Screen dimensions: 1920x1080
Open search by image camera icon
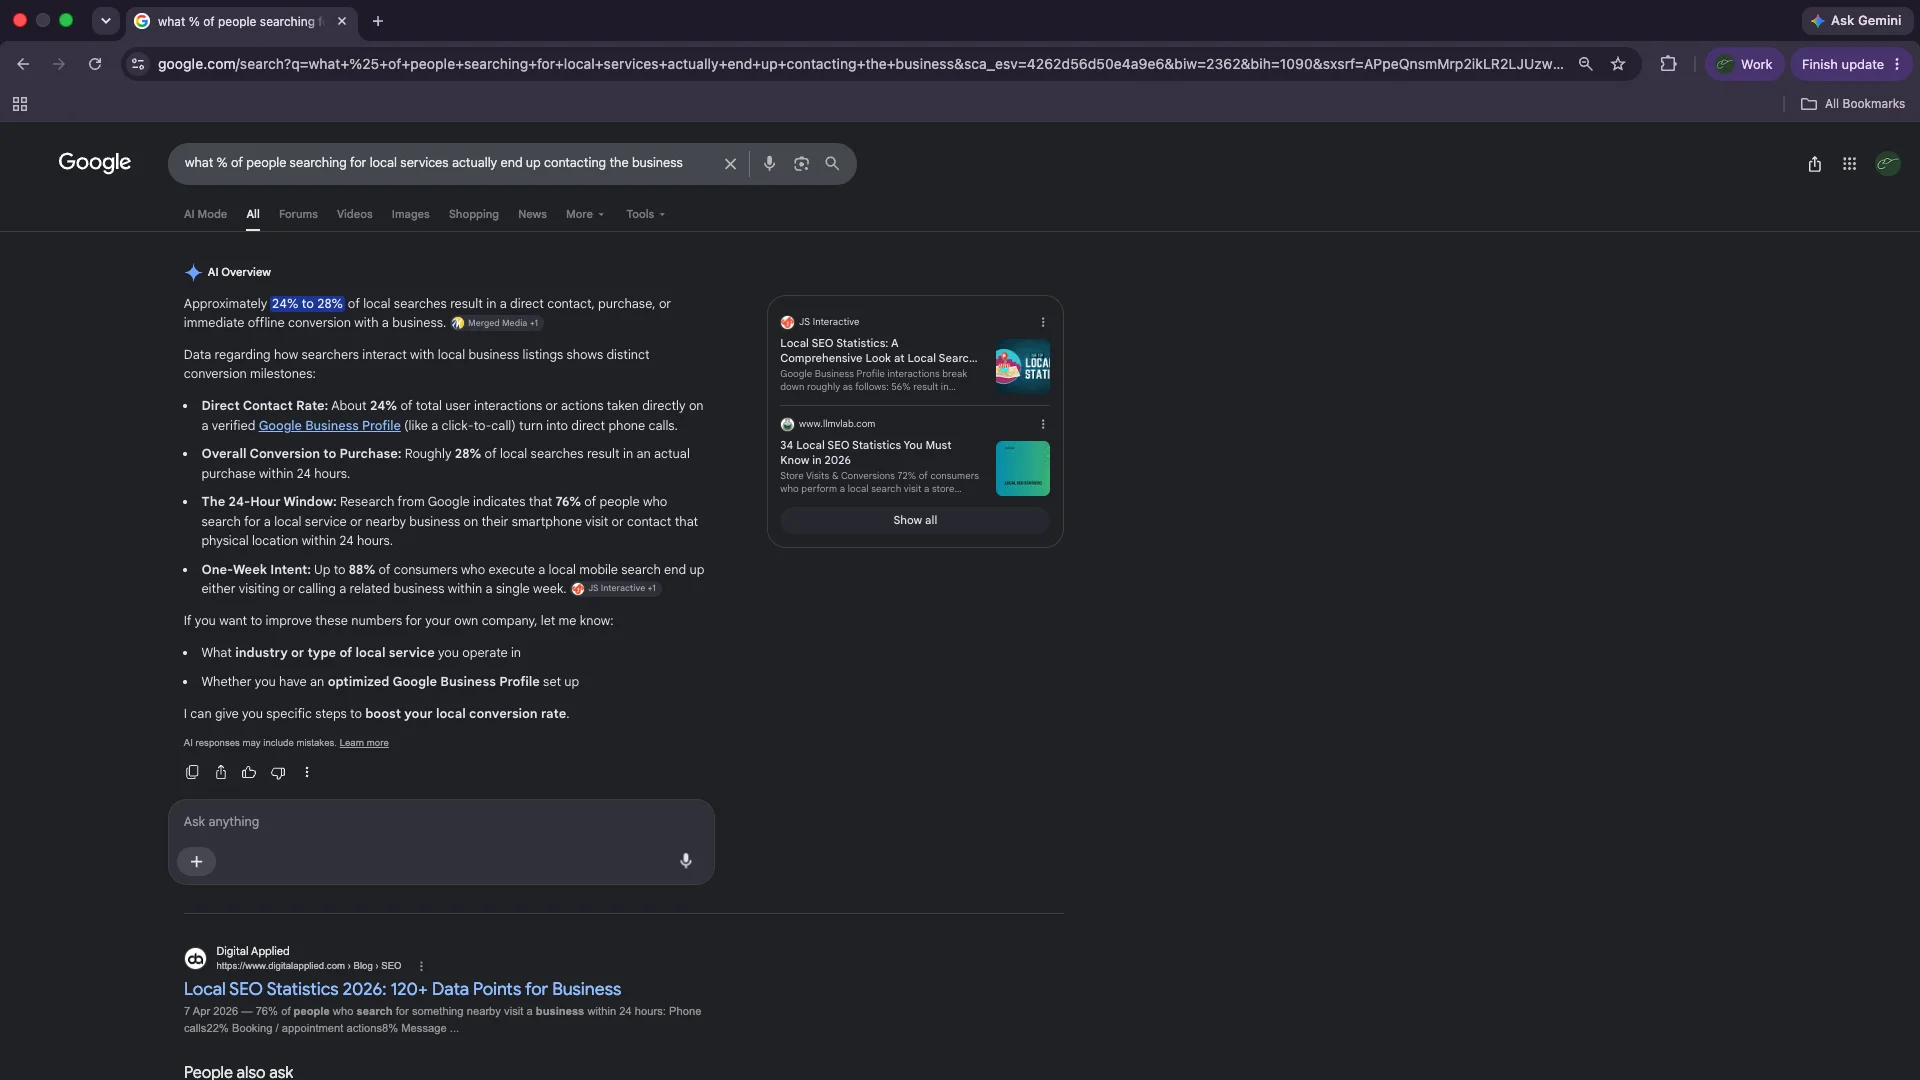(801, 164)
